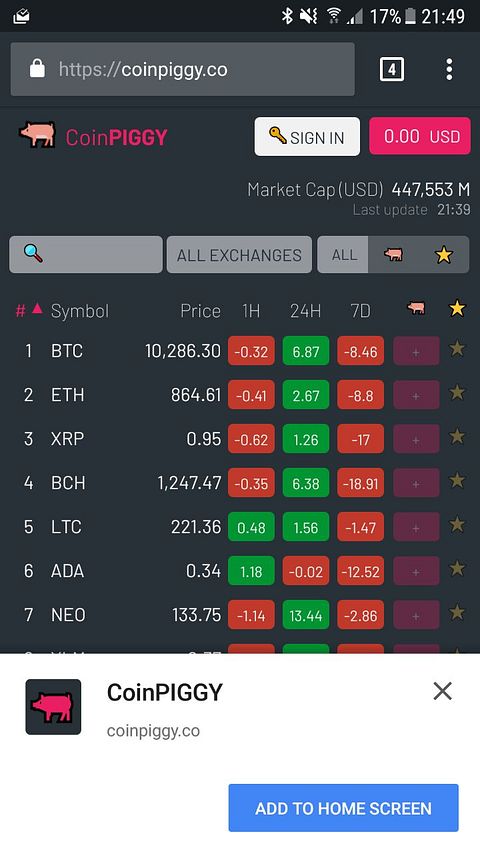480x853 pixels.
Task: Sort rank using the # arrow header
Action: click(x=29, y=310)
